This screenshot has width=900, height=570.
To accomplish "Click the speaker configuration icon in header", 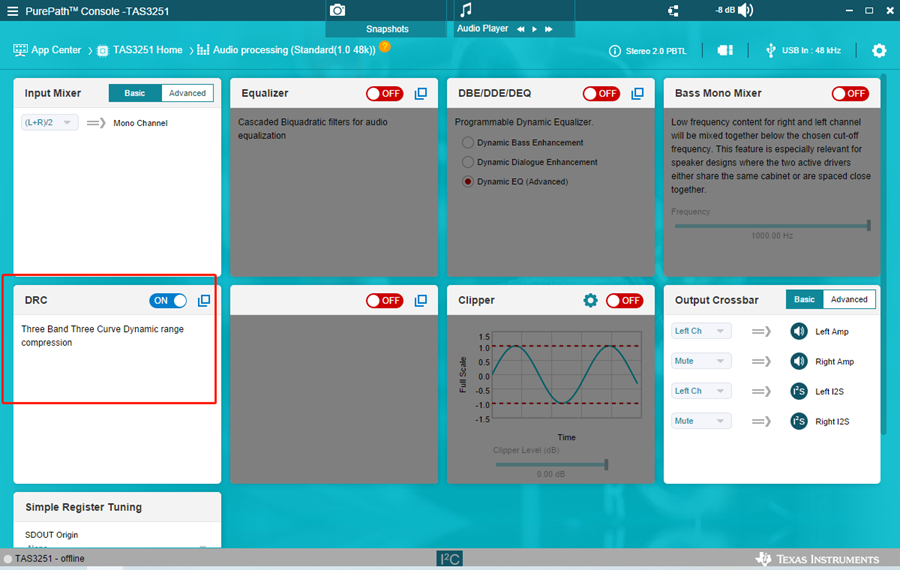I will point(725,51).
